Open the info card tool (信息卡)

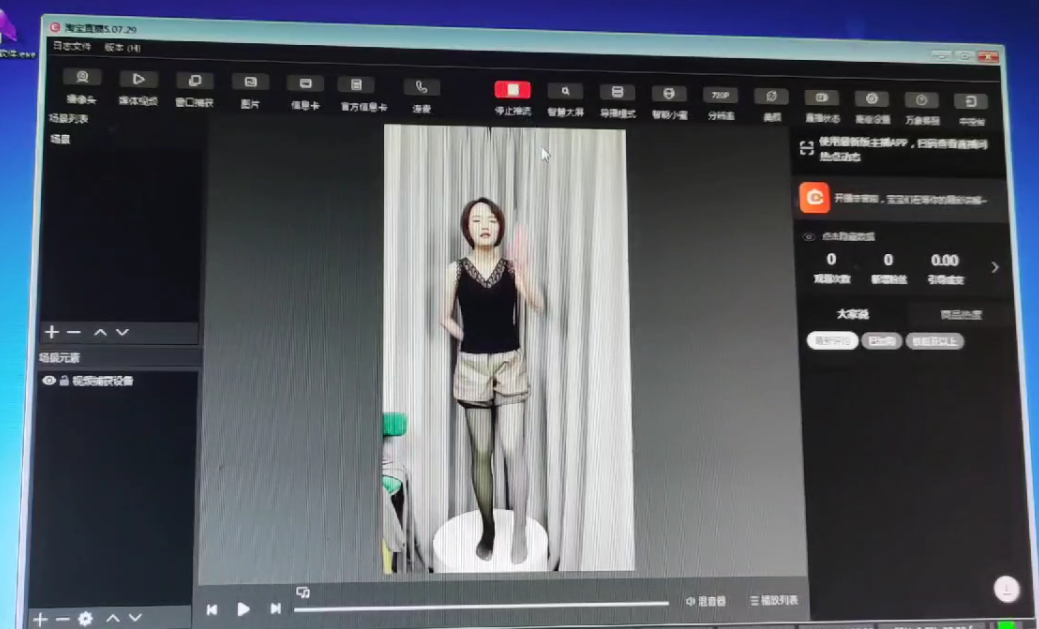click(x=305, y=85)
